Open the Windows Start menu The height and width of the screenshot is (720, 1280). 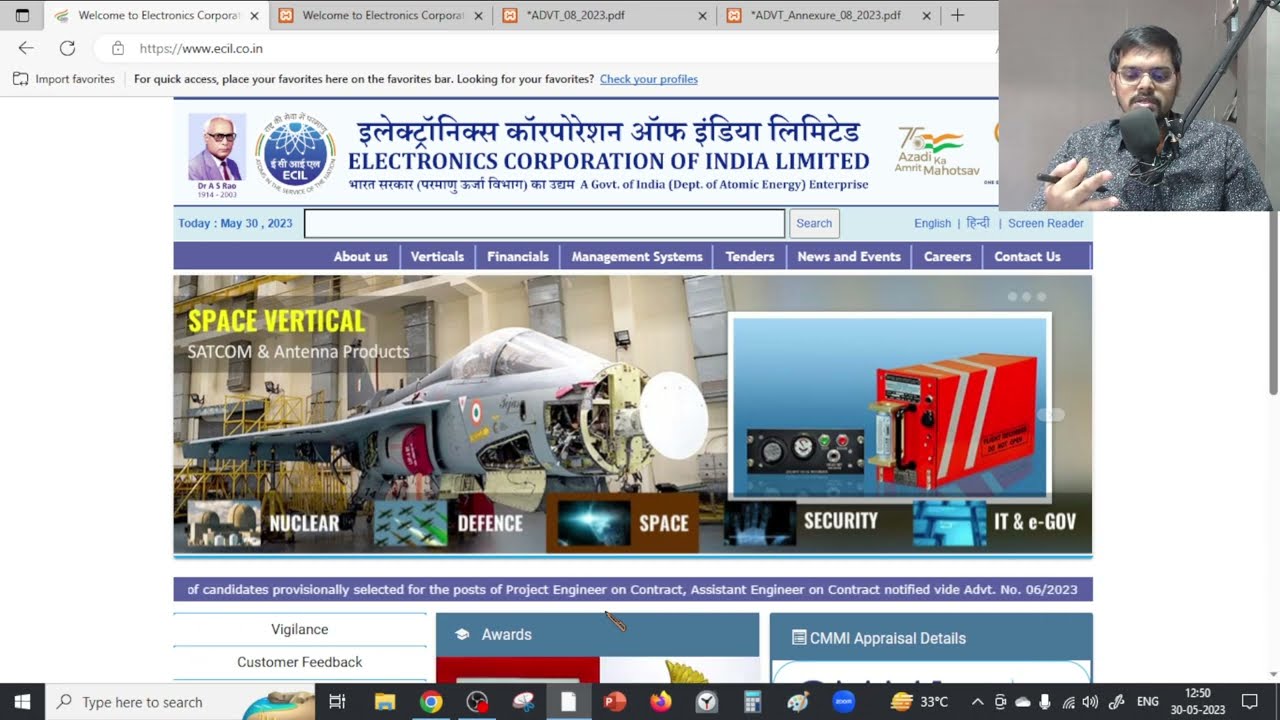(22, 702)
